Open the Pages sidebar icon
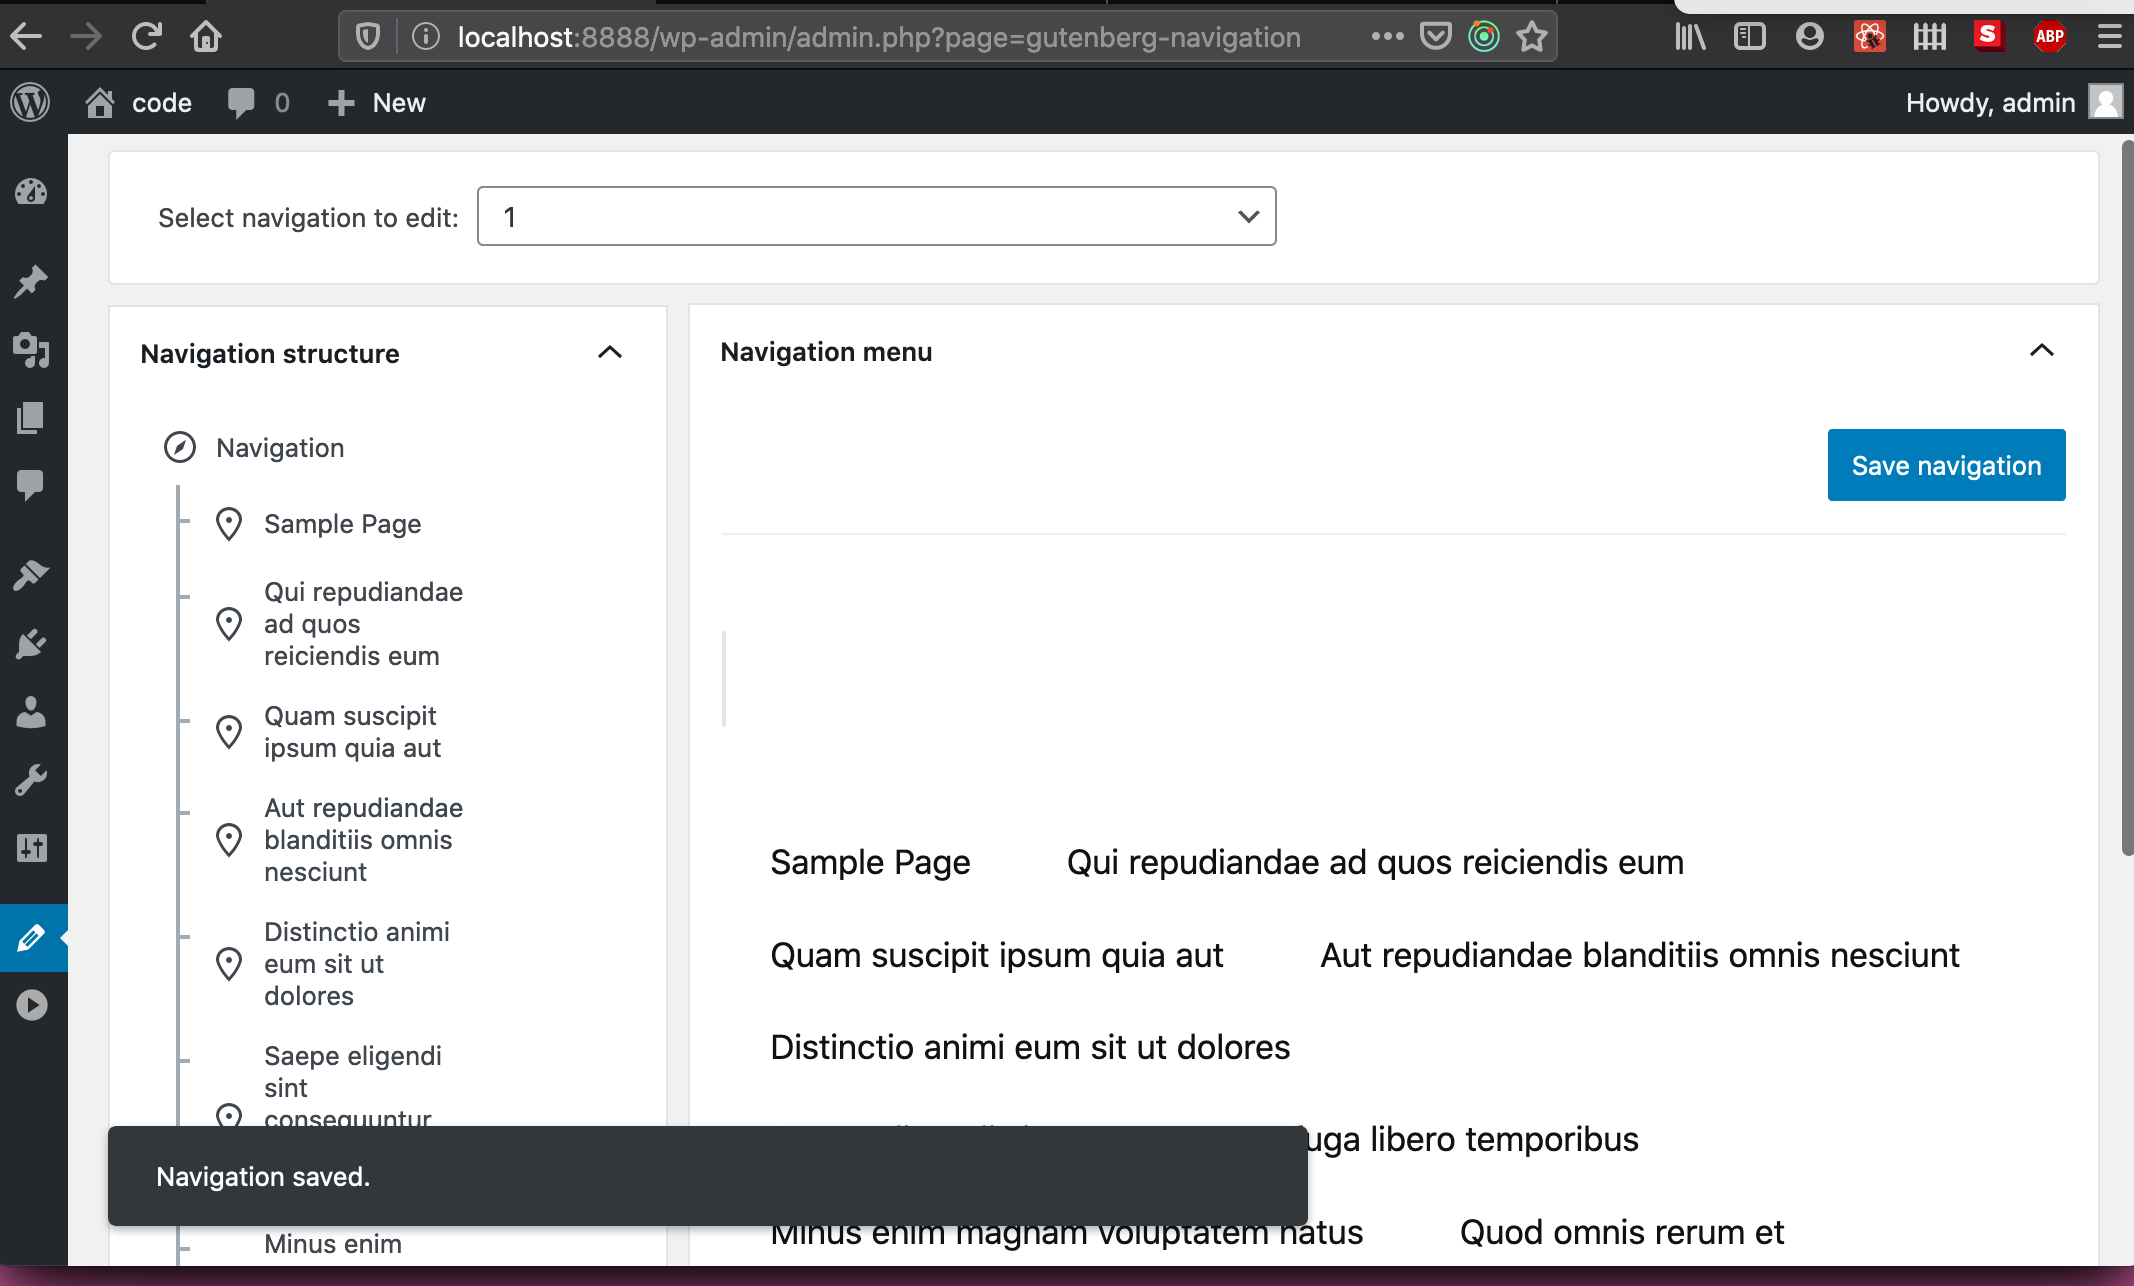Viewport: 2134px width, 1286px height. click(31, 418)
